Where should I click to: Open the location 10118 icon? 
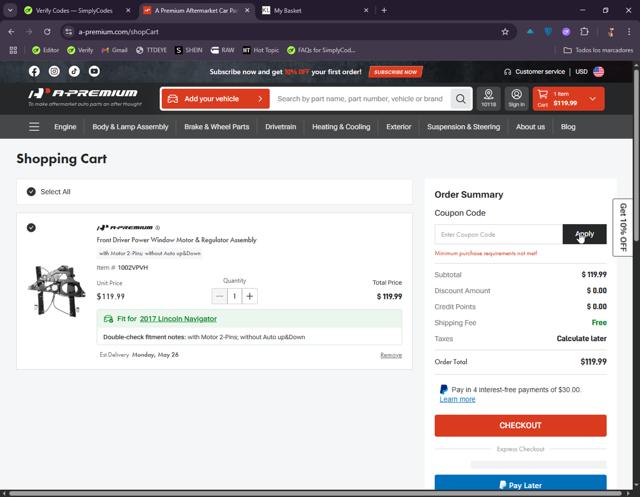pyautogui.click(x=489, y=98)
